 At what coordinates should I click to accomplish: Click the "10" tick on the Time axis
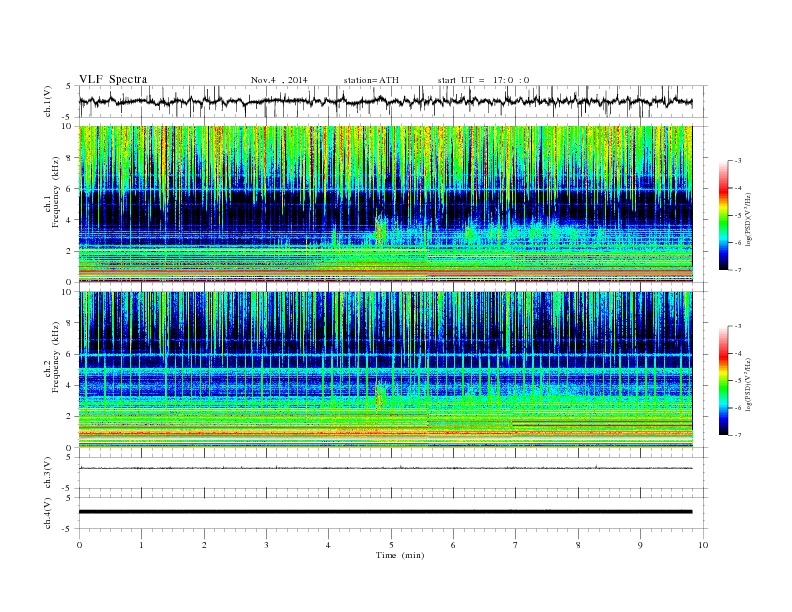click(x=703, y=545)
